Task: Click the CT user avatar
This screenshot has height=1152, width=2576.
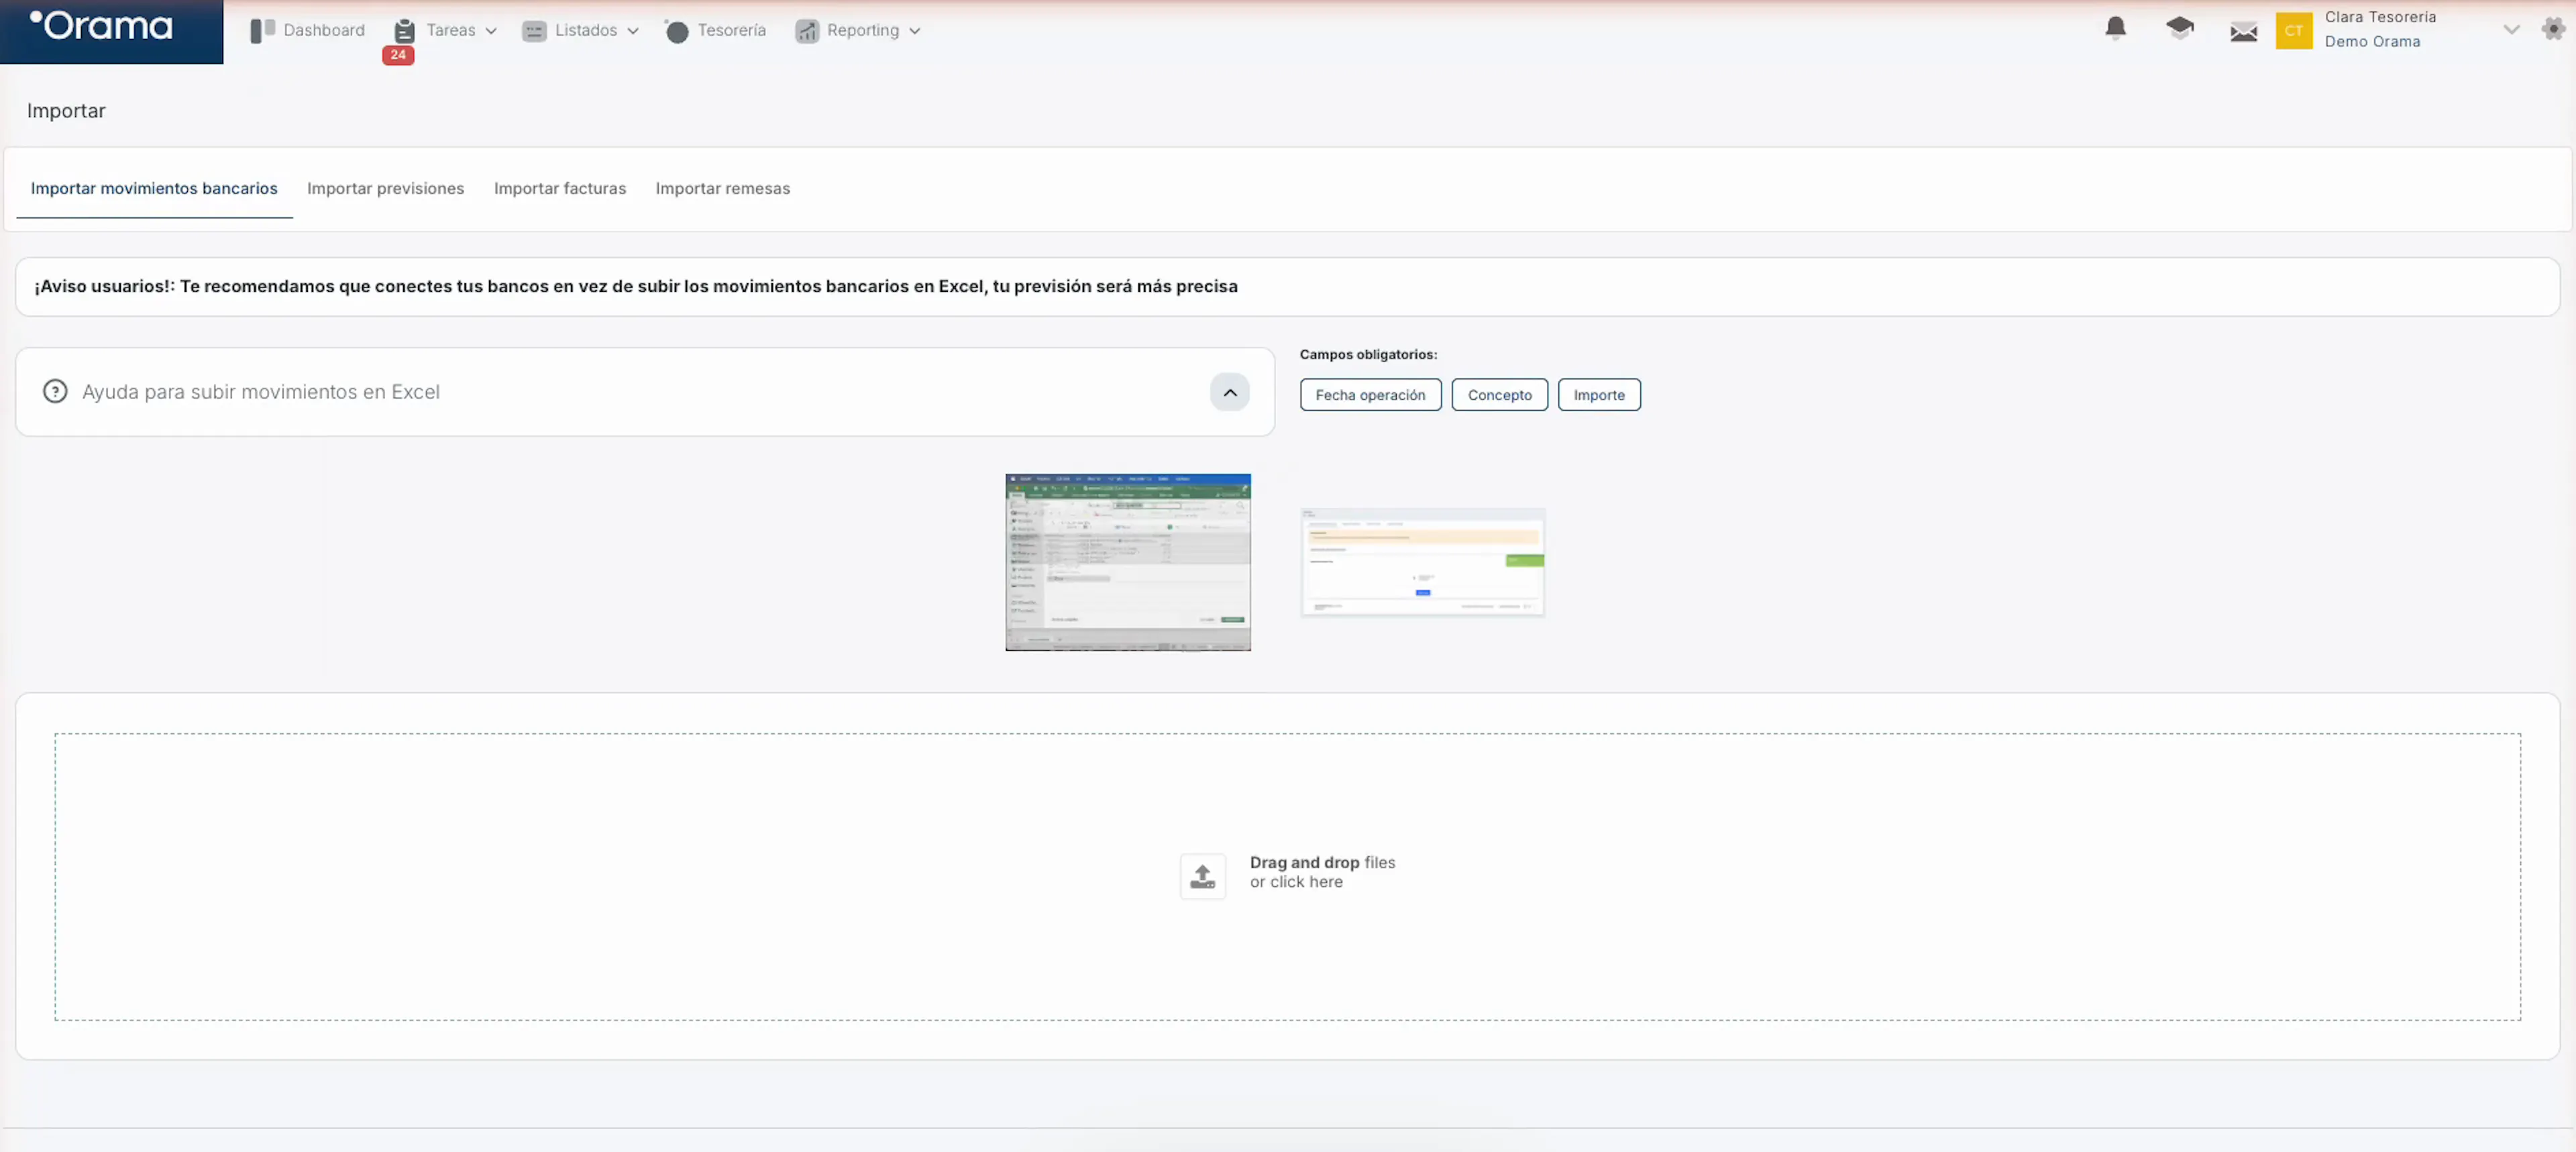Action: [x=2293, y=31]
